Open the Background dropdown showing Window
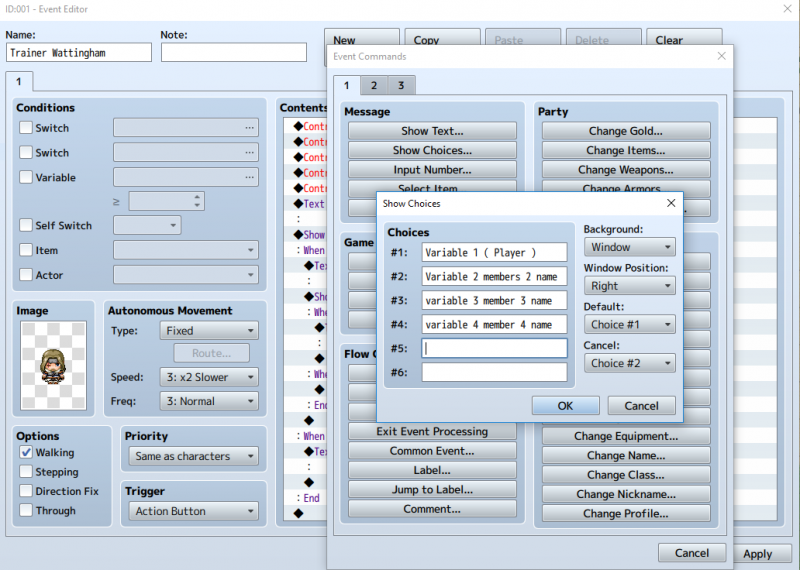 click(630, 247)
